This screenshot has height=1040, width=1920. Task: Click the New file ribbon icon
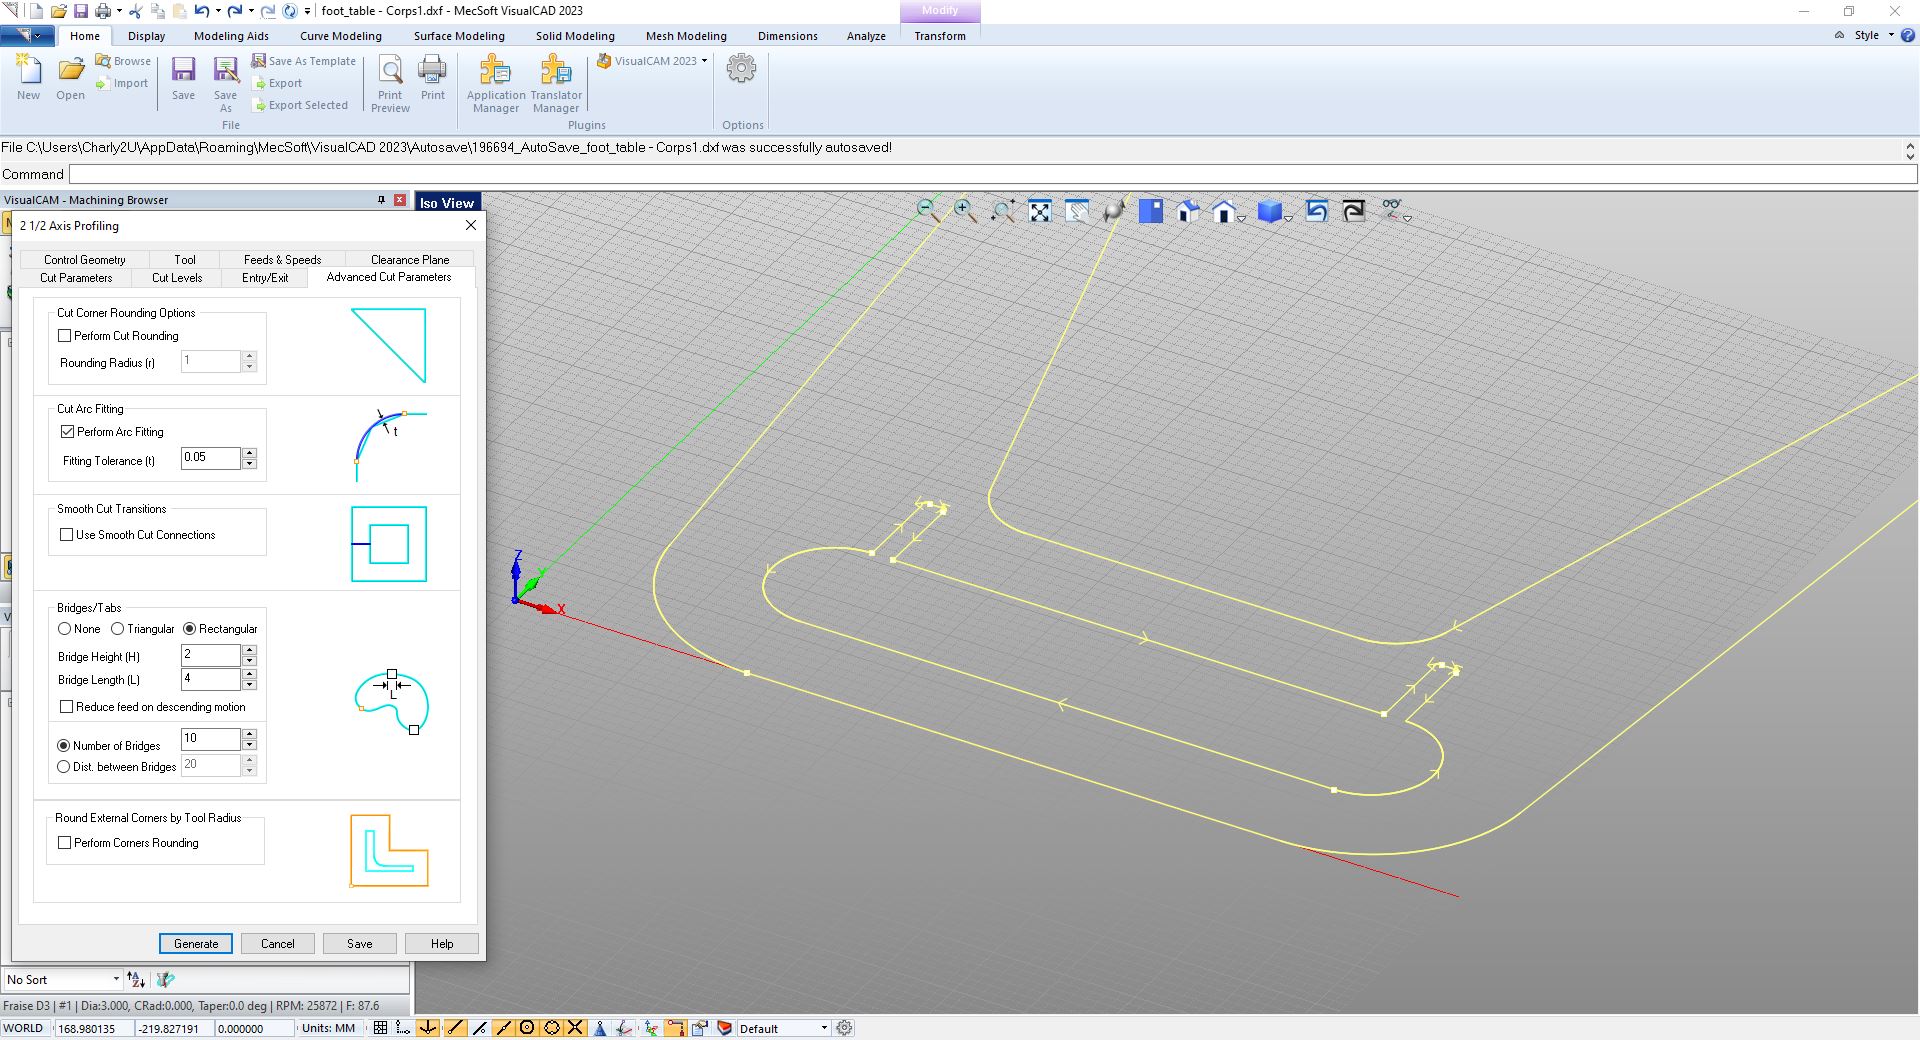[28, 78]
